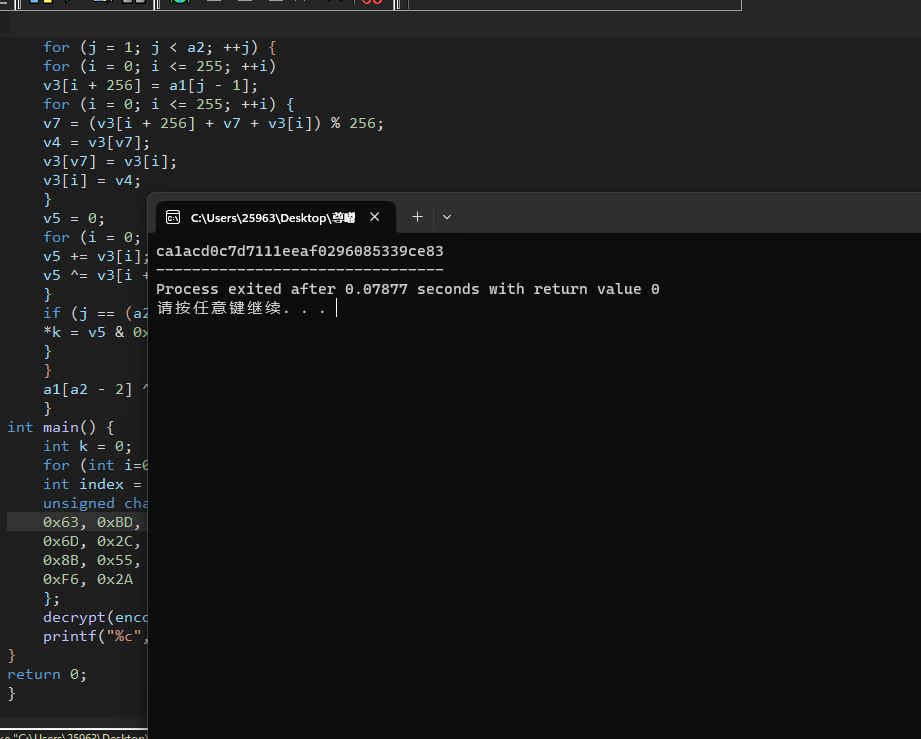Open a new terminal tab with plus button

pos(417,217)
